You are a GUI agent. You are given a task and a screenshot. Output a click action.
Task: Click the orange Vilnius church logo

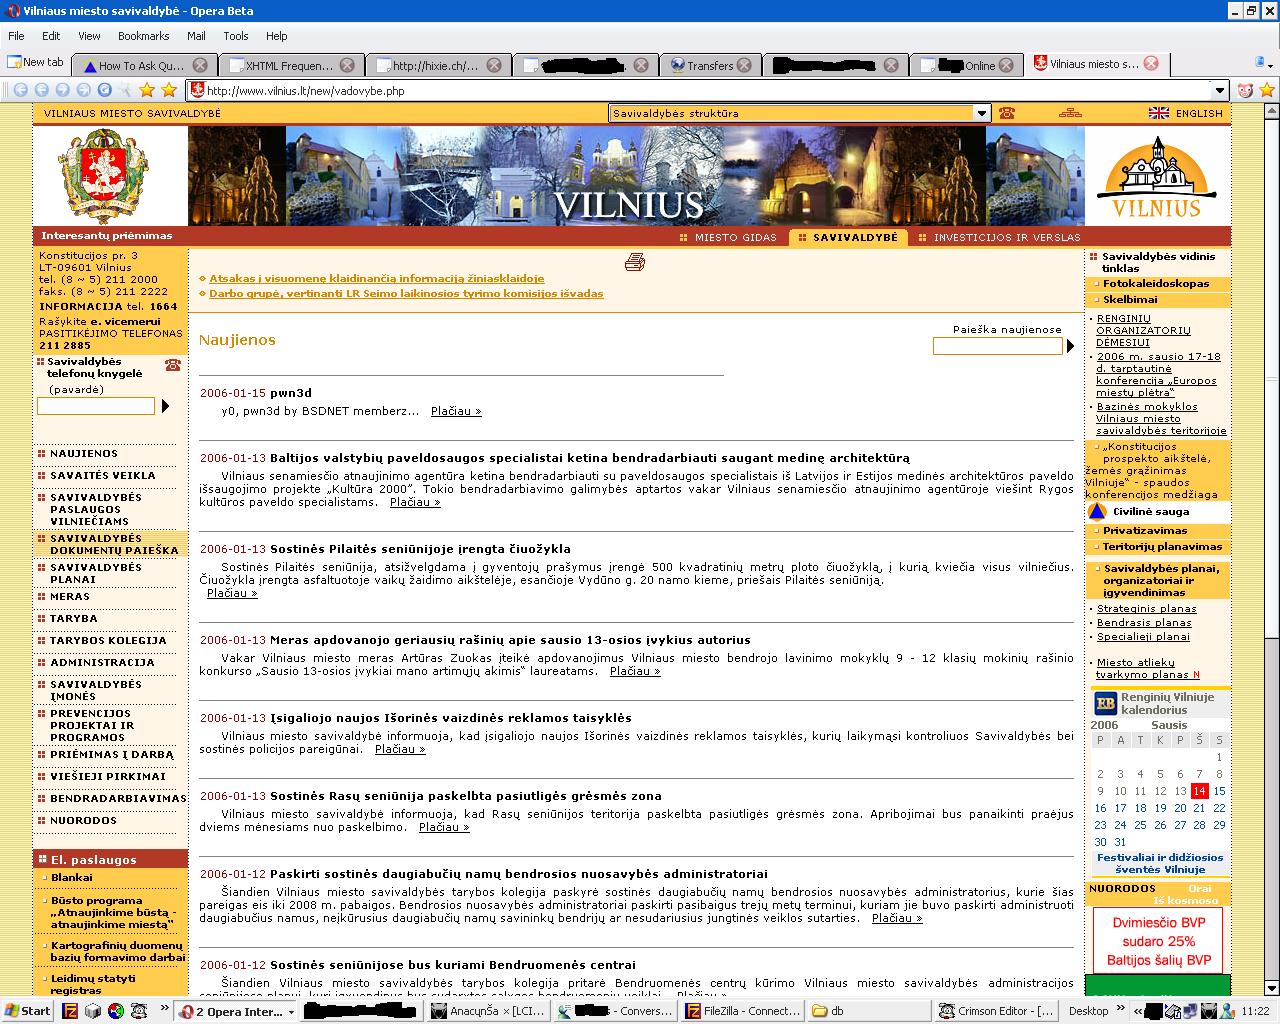[1157, 176]
